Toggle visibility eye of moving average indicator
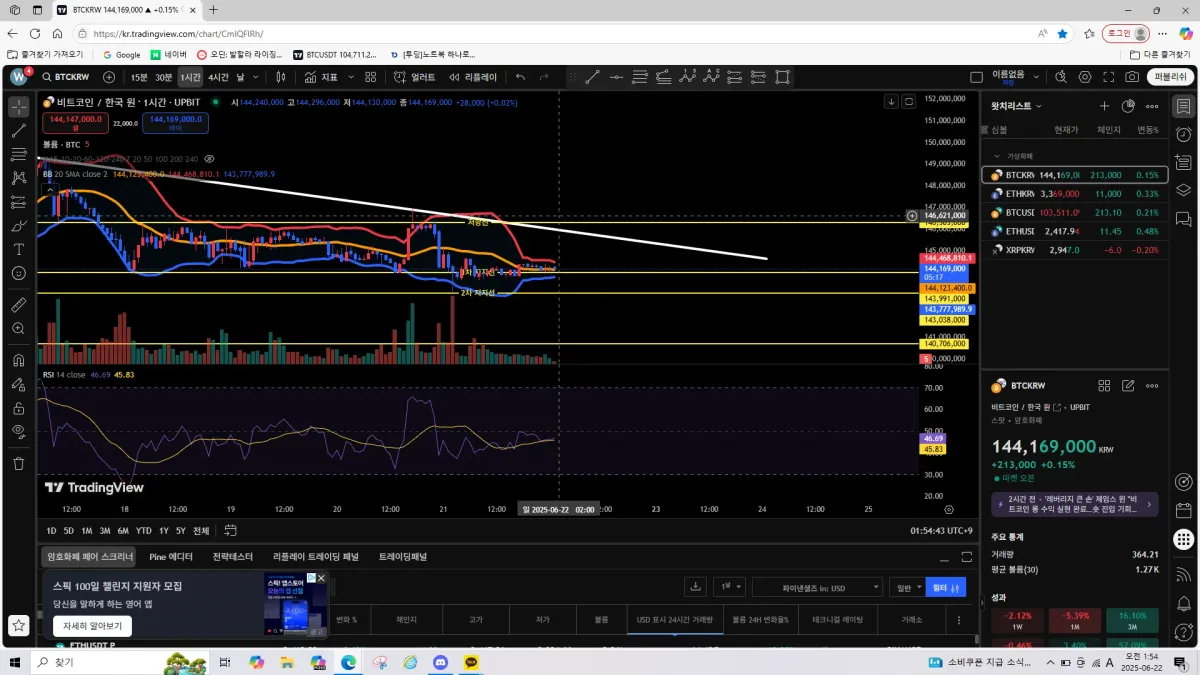 pos(210,159)
